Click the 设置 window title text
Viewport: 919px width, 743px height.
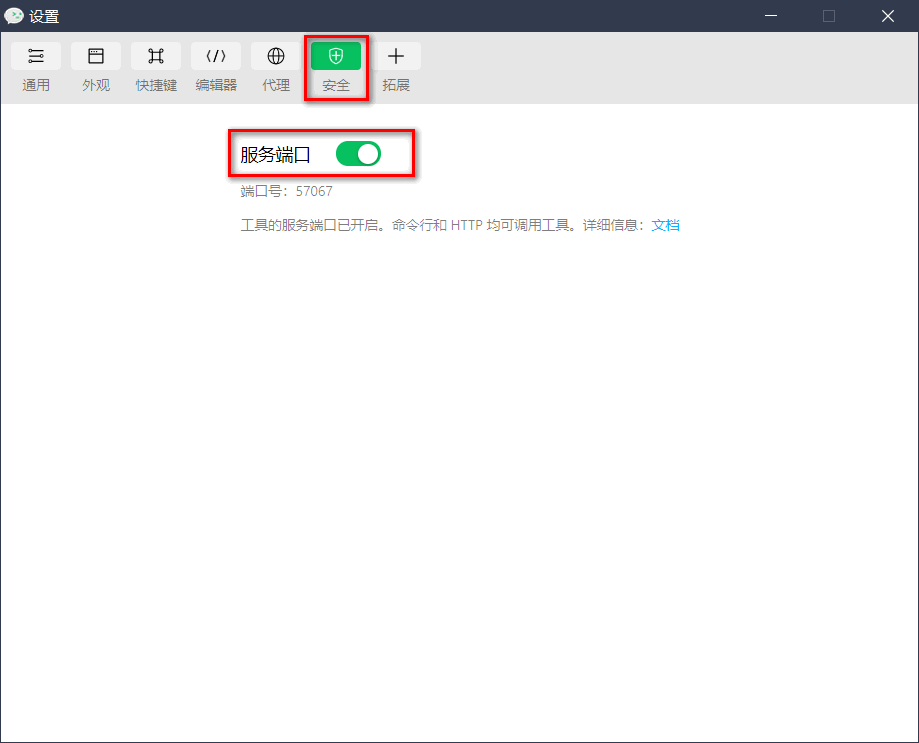pyautogui.click(x=44, y=16)
